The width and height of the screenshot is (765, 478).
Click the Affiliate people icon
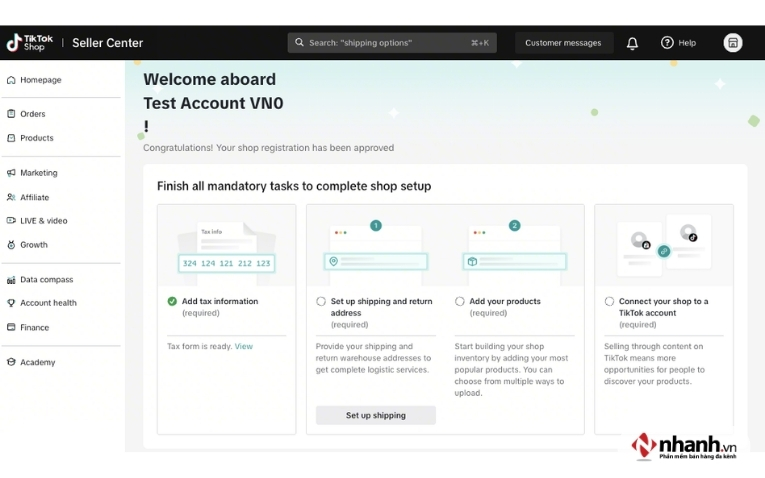[x=11, y=197]
